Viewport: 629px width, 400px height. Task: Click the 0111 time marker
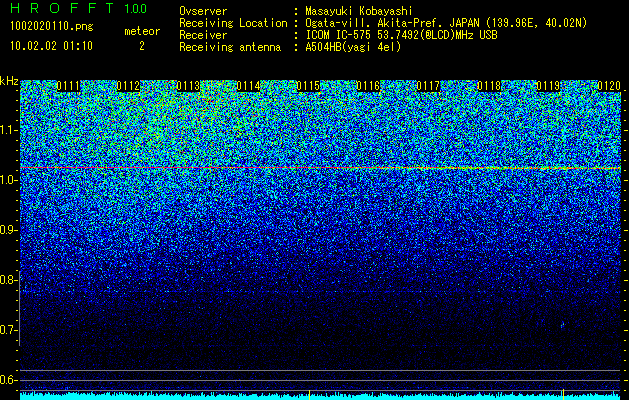point(68,86)
